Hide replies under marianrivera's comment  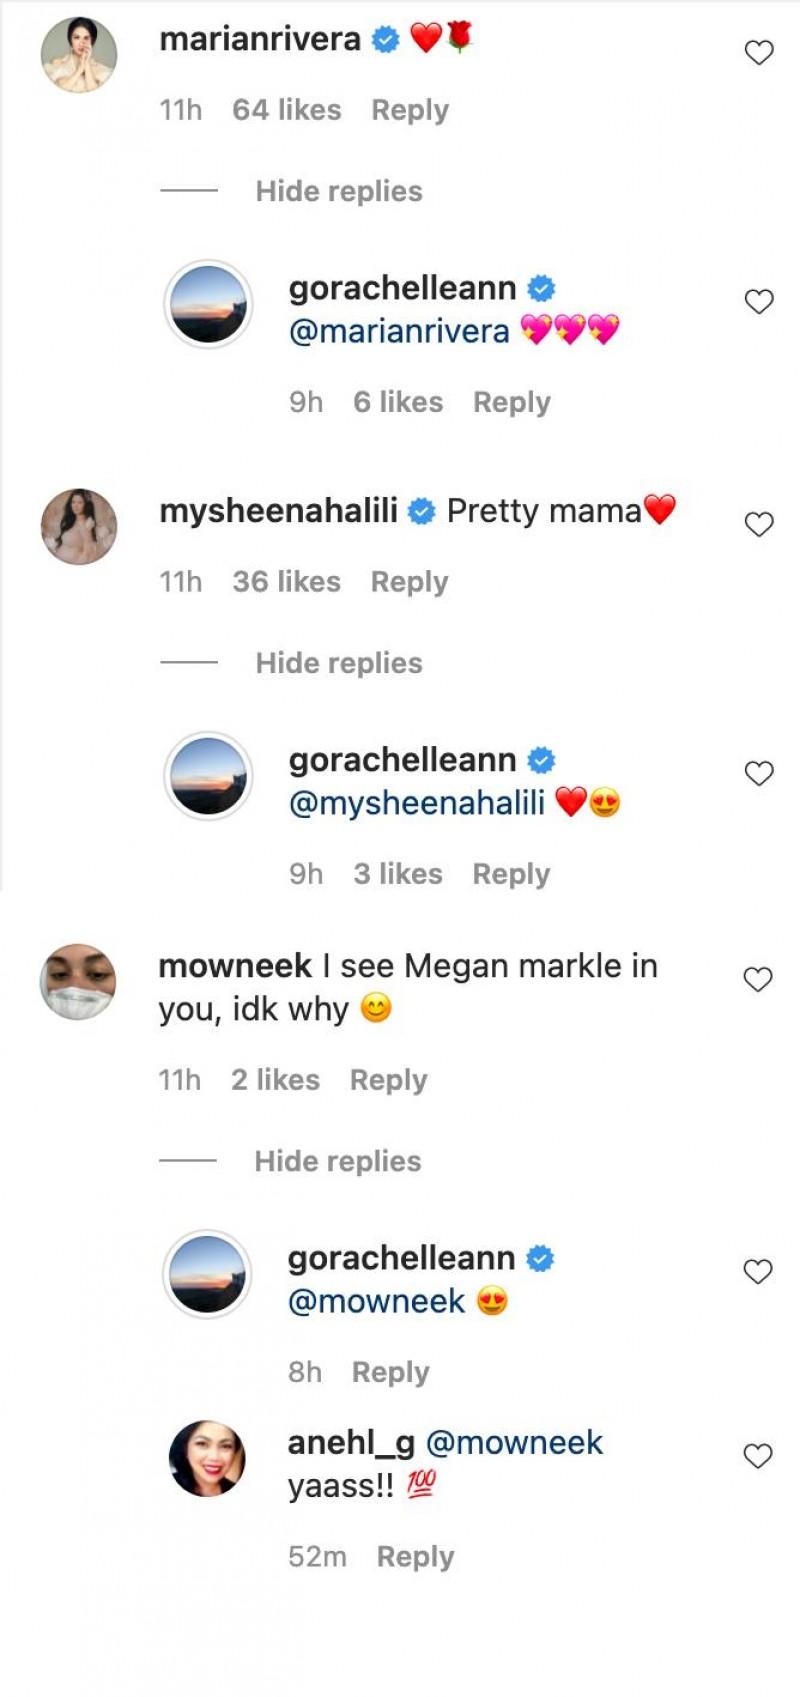coord(339,191)
